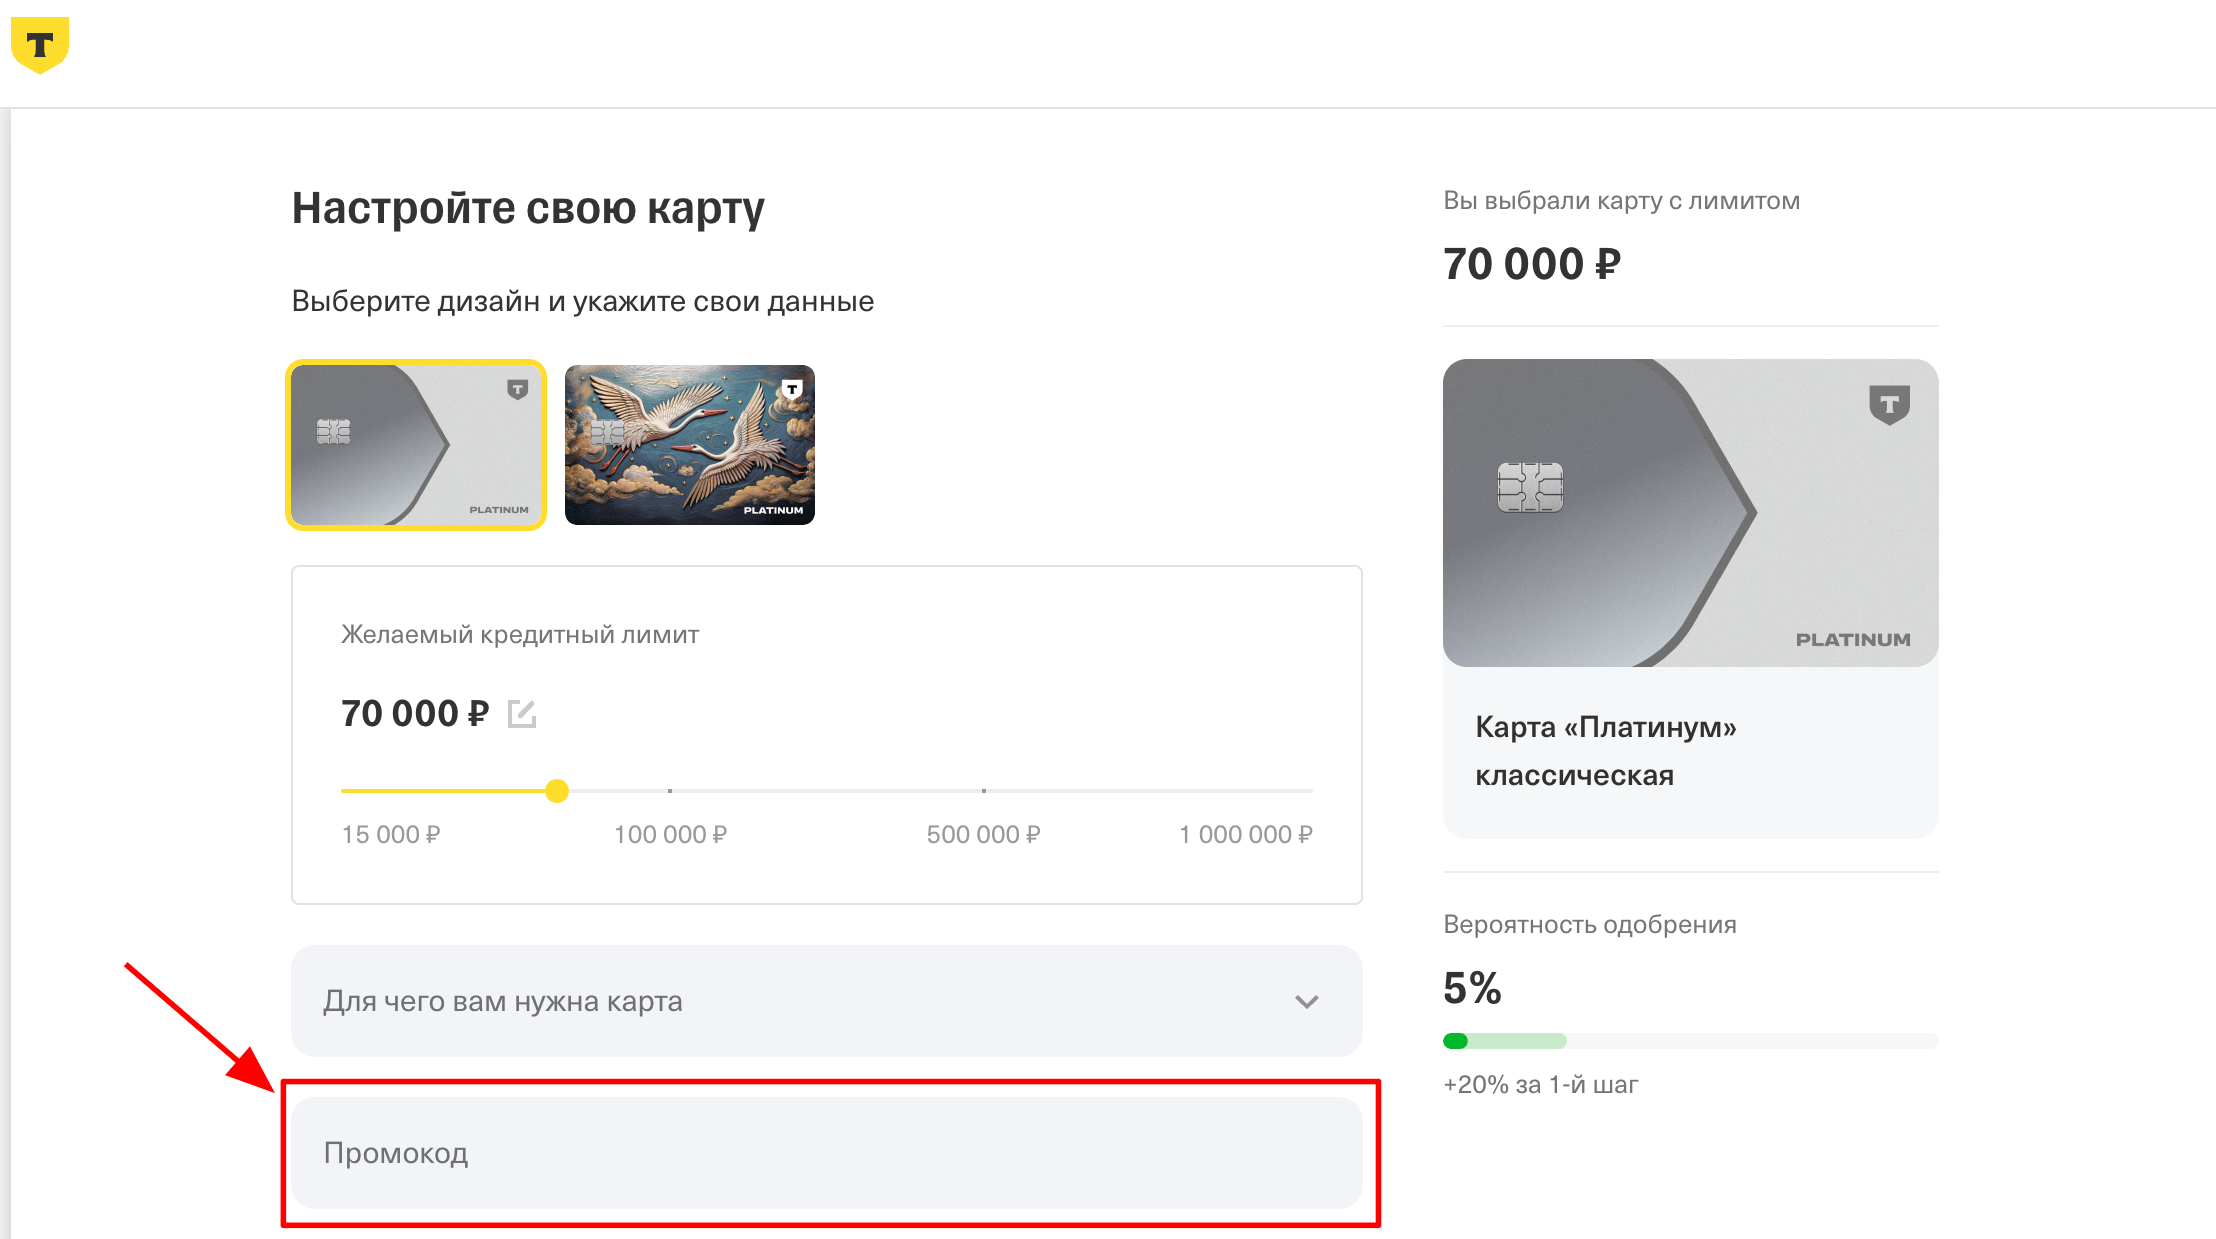Click the tick mark at 500 000 ₽
The image size is (2216, 1239).
985,790
